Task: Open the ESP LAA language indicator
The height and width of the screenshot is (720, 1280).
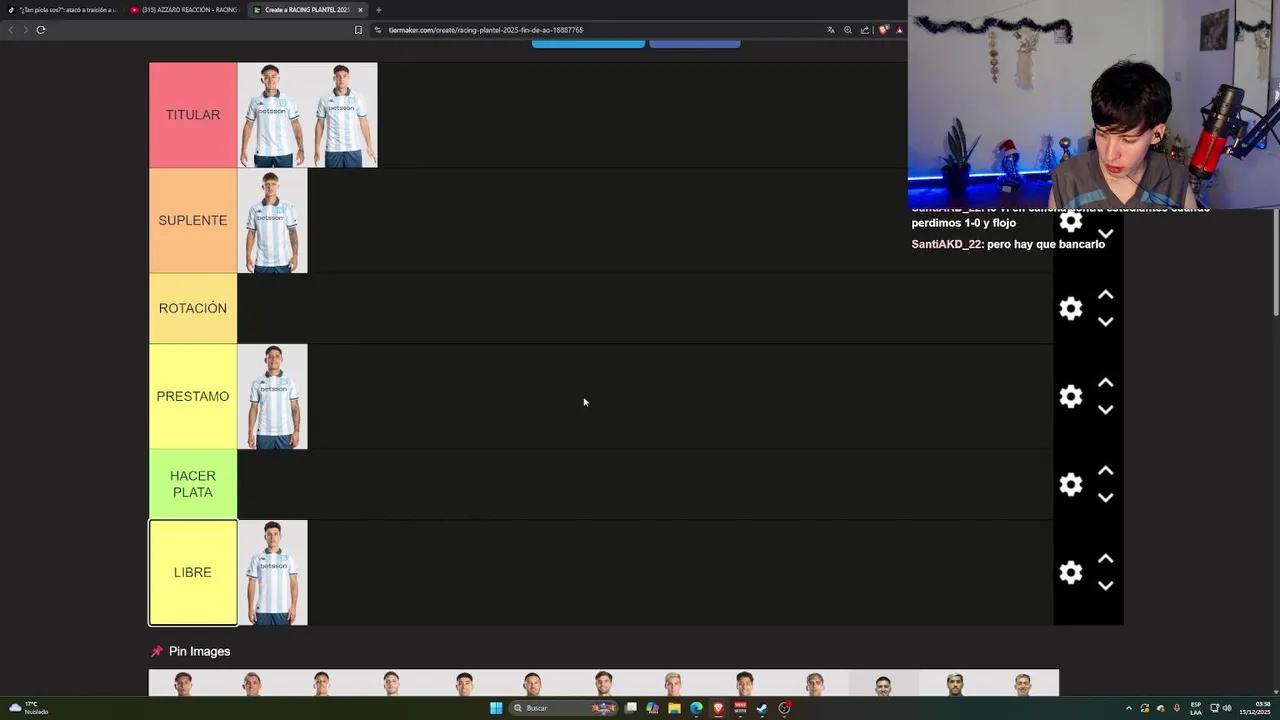Action: (x=1196, y=708)
